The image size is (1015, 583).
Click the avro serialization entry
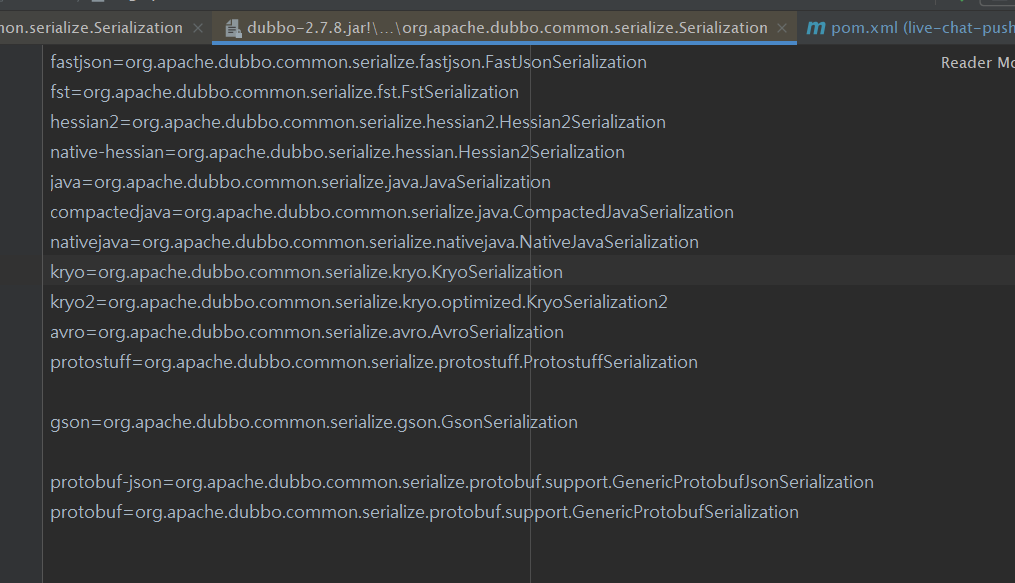(307, 331)
